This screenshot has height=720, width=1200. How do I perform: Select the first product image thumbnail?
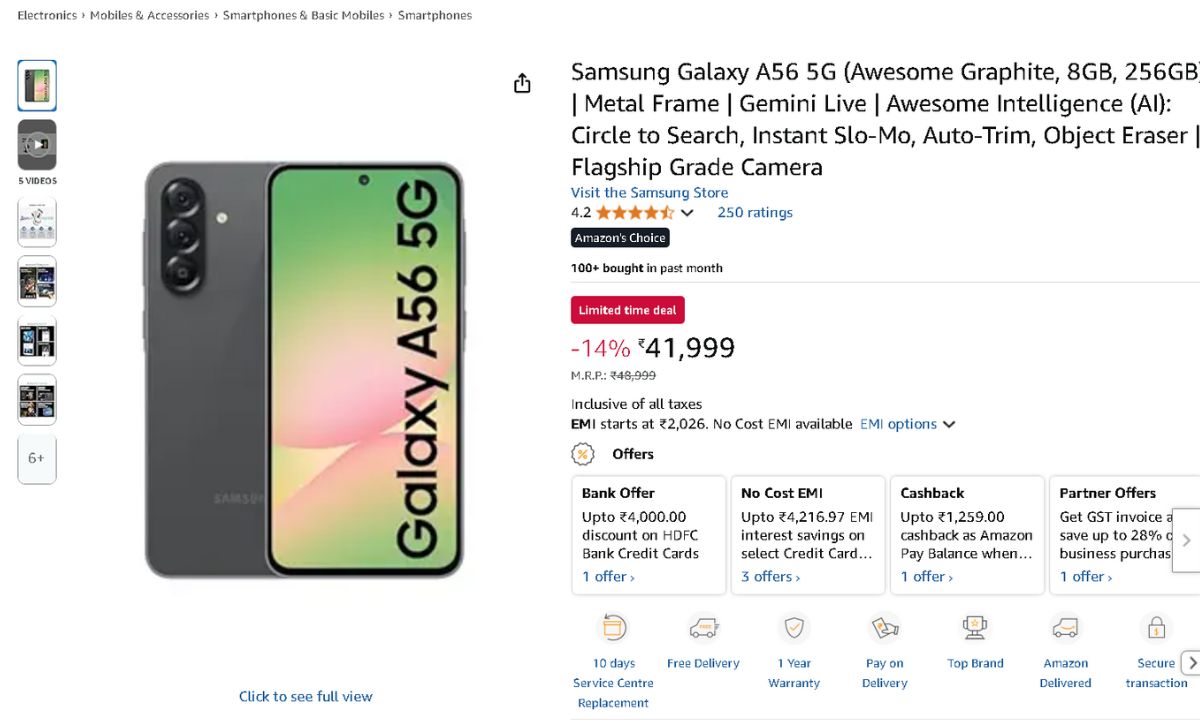pyautogui.click(x=37, y=86)
